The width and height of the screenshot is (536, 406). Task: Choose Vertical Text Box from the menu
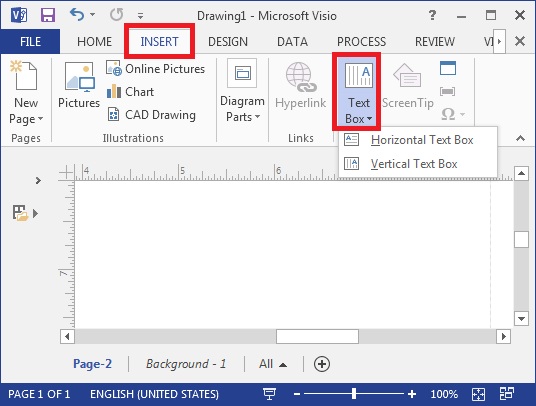(417, 164)
